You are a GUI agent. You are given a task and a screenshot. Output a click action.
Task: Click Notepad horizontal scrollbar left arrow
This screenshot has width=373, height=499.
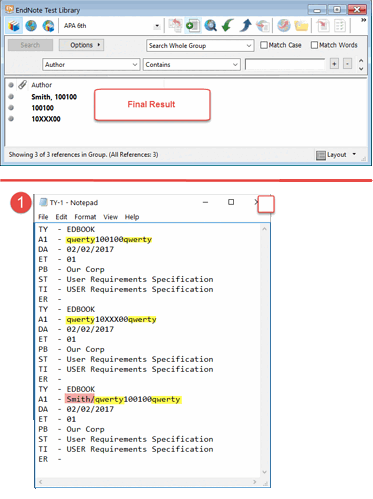(x=41, y=482)
